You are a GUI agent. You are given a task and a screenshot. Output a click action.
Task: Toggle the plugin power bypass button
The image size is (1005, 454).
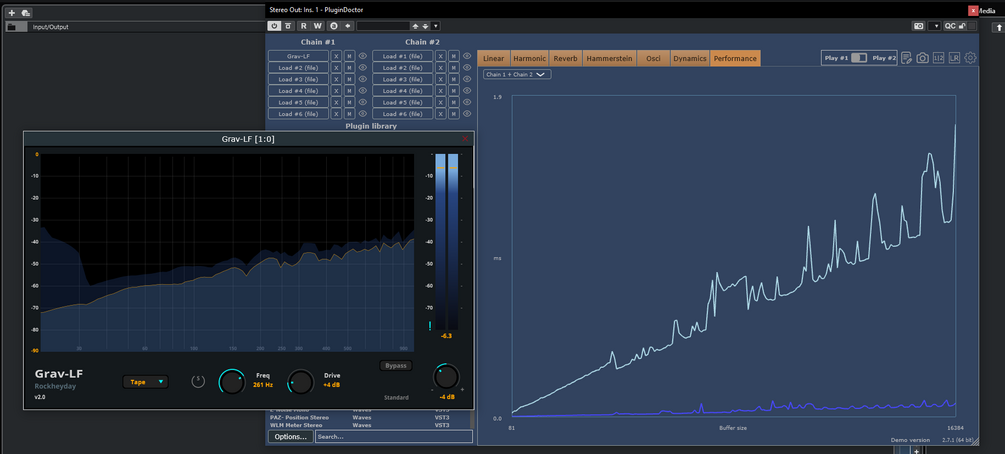[274, 26]
